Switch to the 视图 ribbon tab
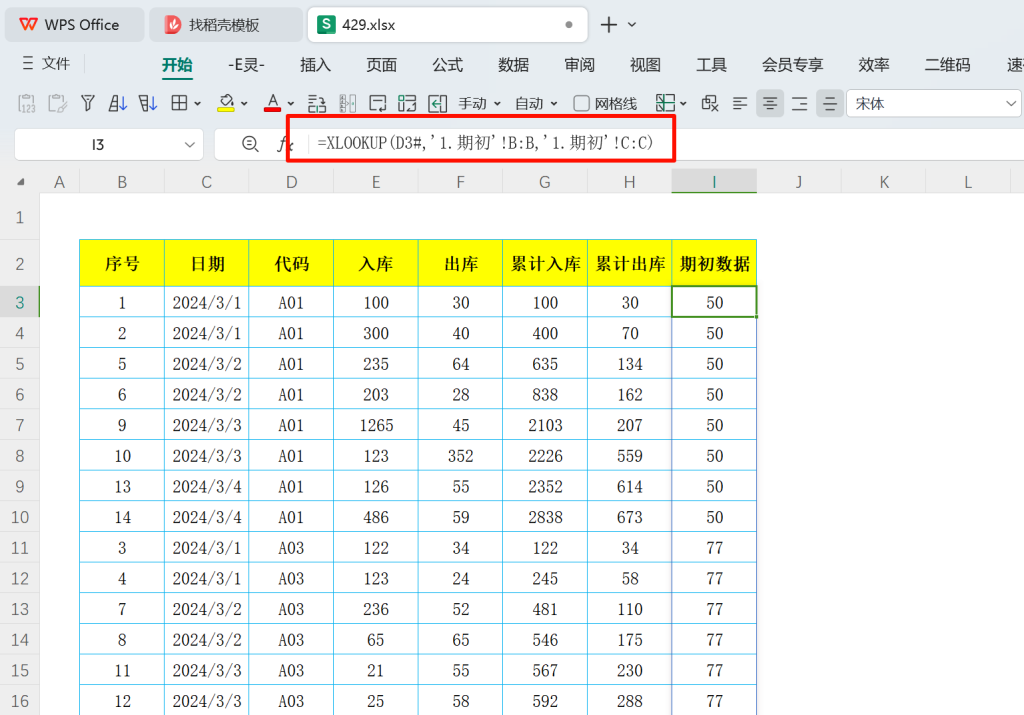The image size is (1024, 715). coord(645,65)
